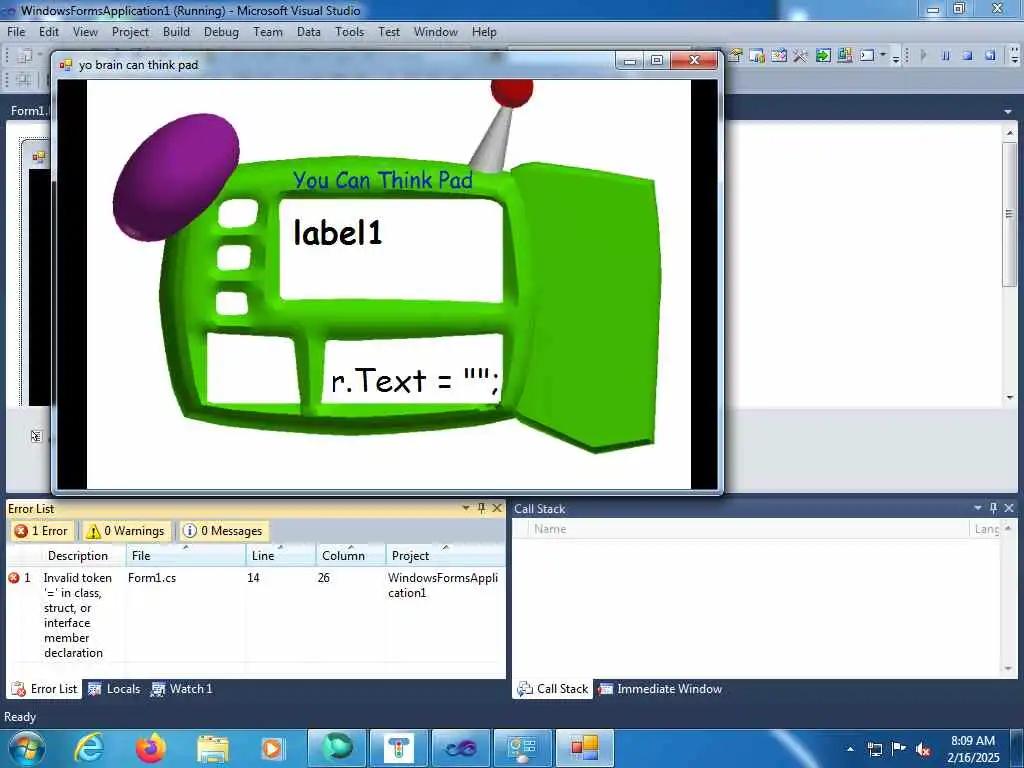Expand the debug toolbar overflow options
This screenshot has height=768, width=1024.
click(1015, 57)
